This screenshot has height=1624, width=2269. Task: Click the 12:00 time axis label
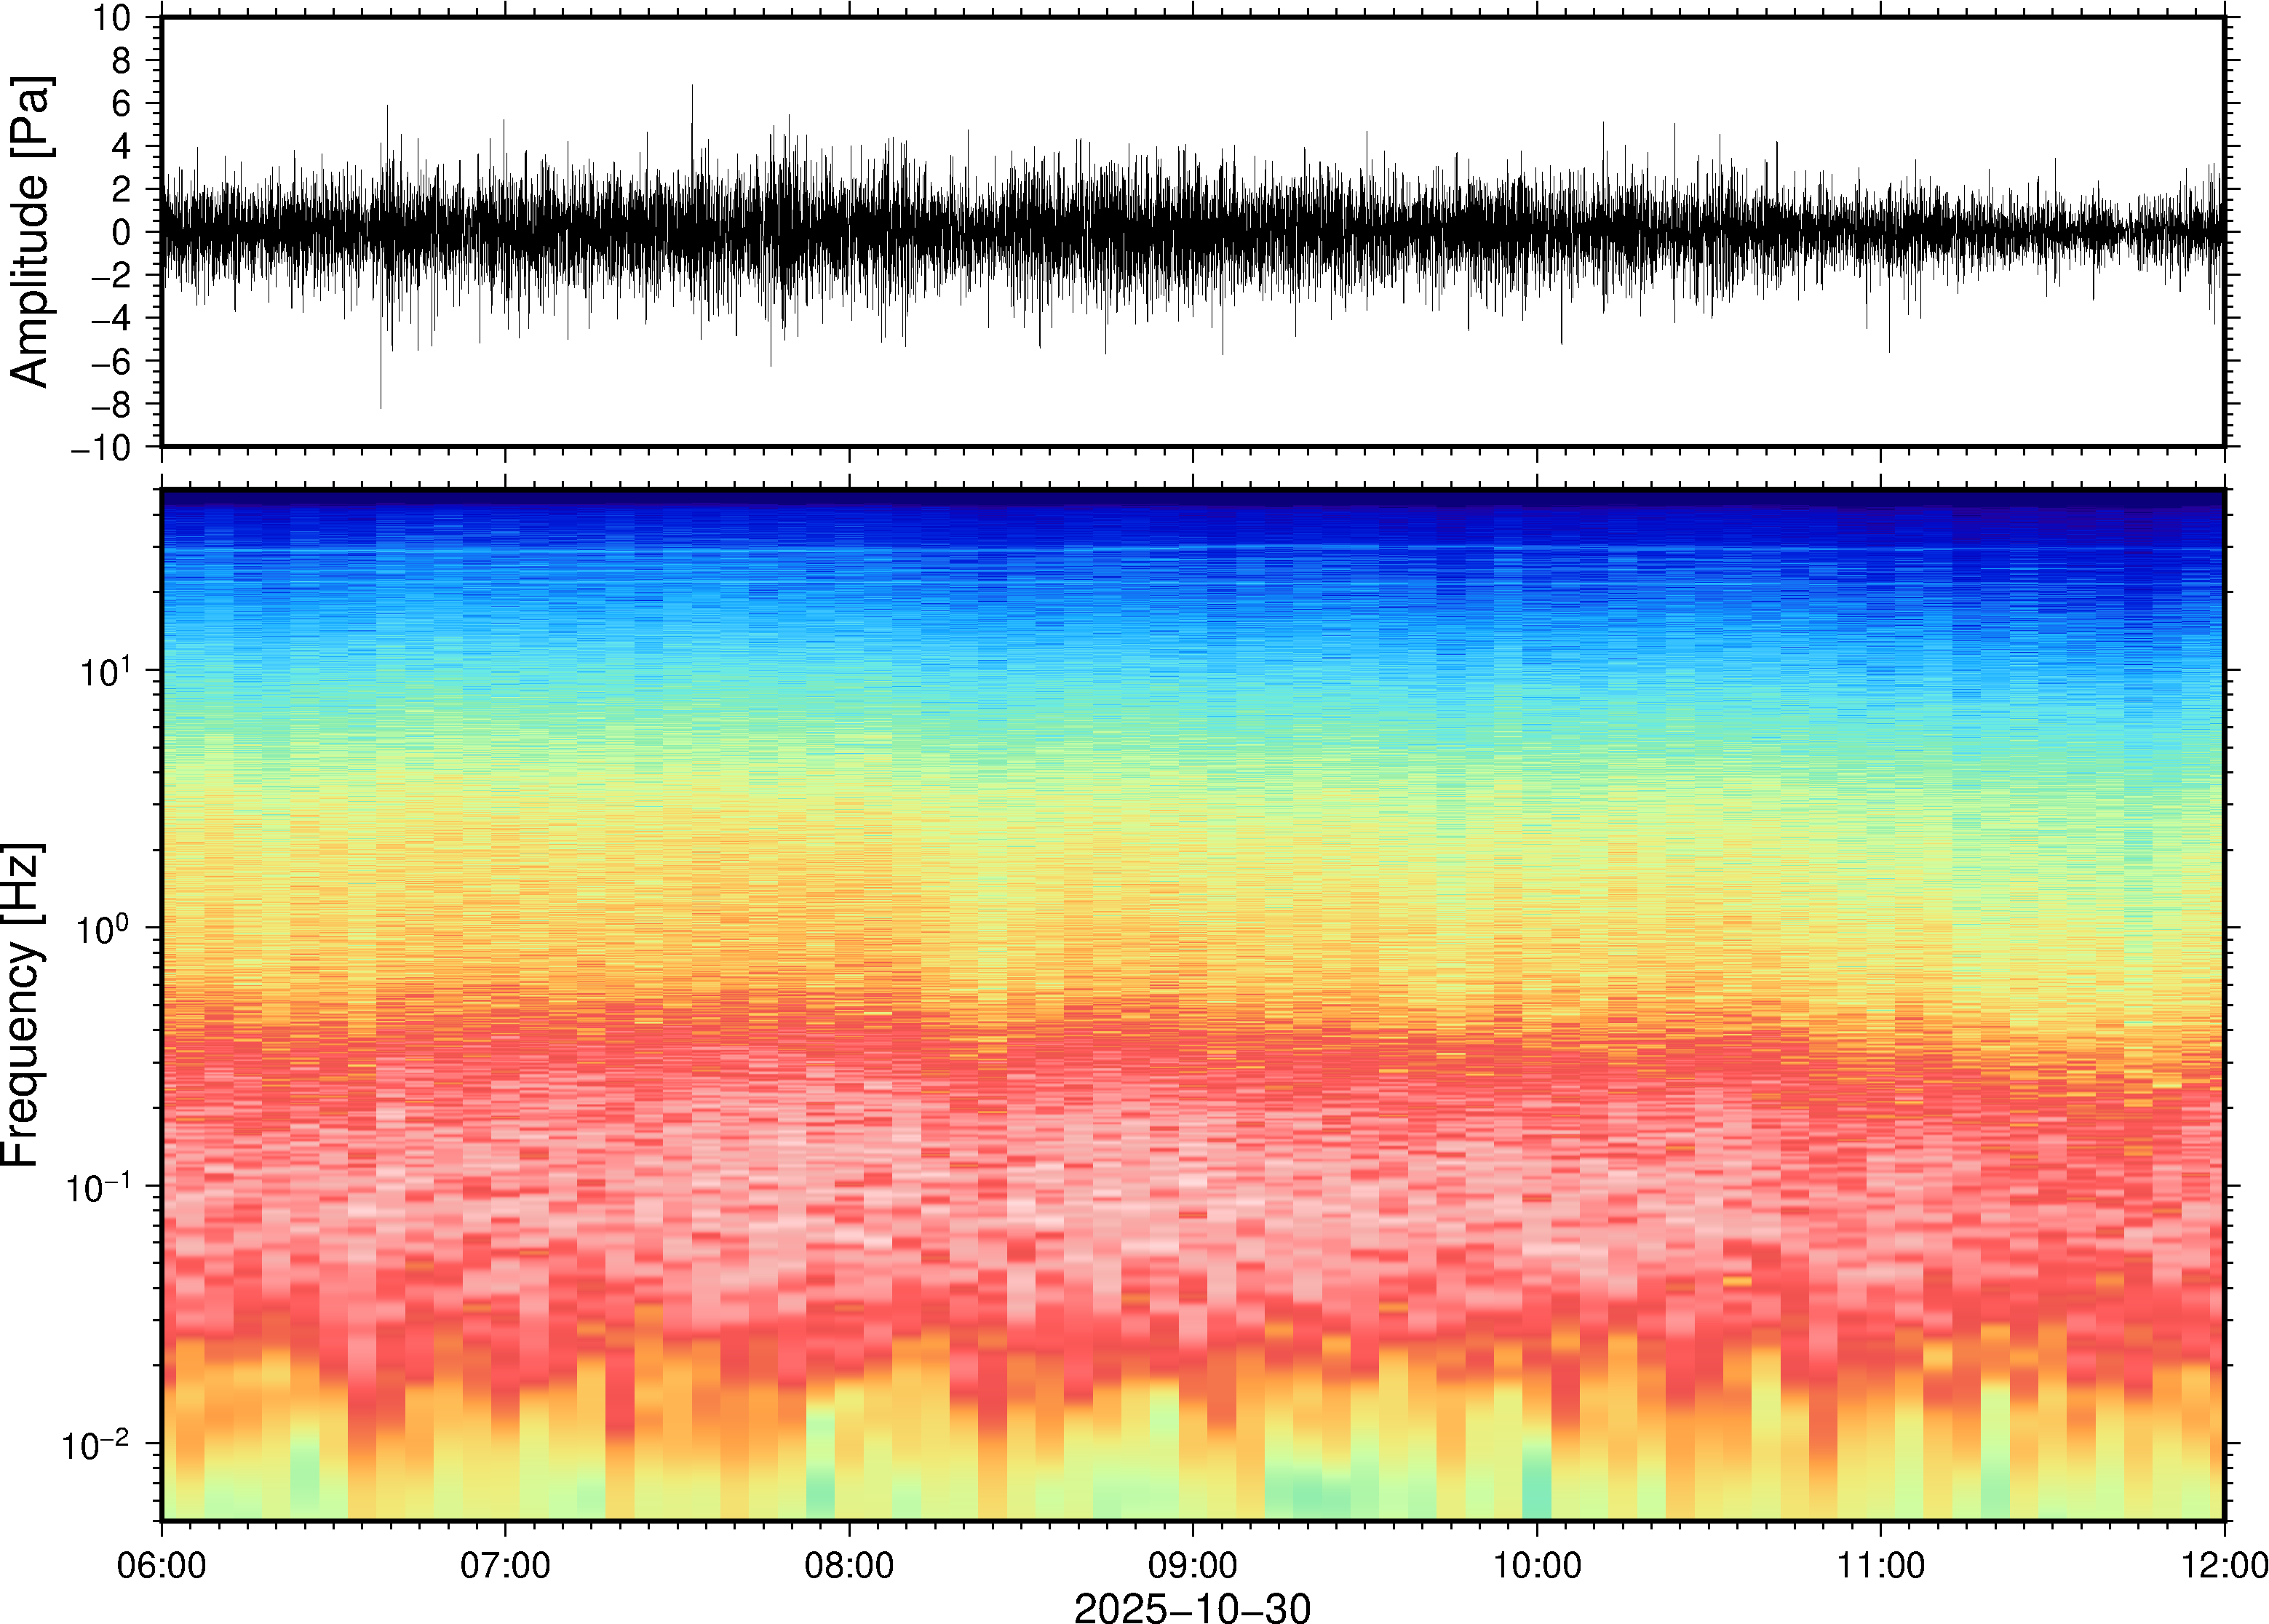[2224, 1565]
